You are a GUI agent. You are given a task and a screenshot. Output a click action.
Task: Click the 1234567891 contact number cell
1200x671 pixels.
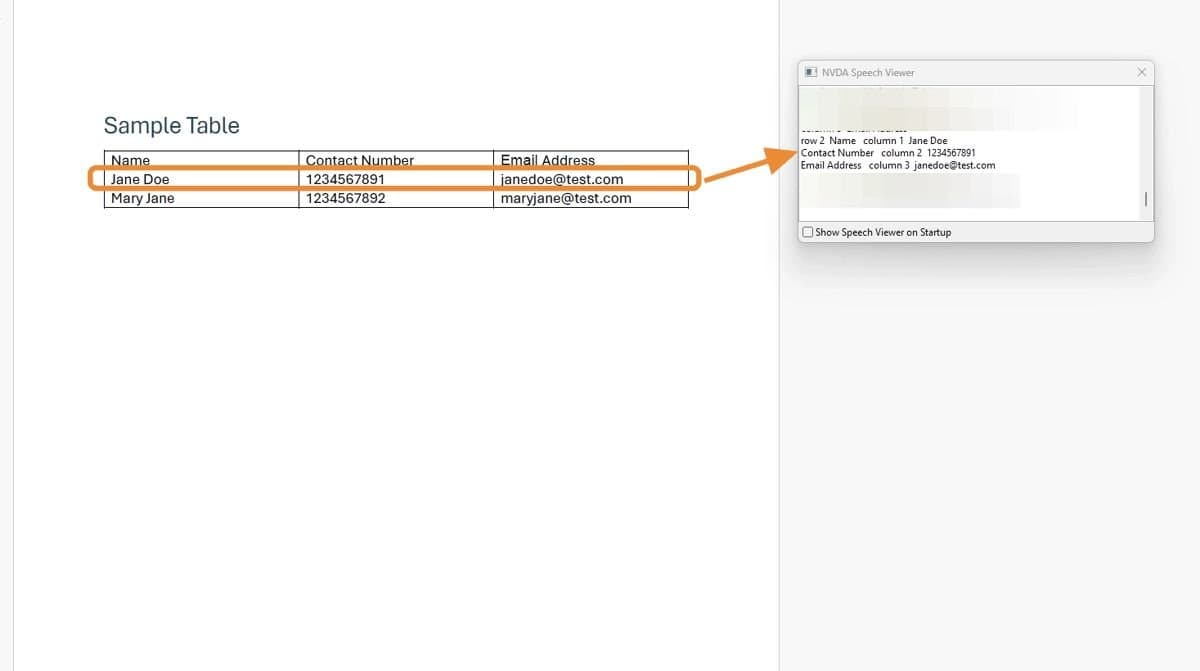point(345,179)
